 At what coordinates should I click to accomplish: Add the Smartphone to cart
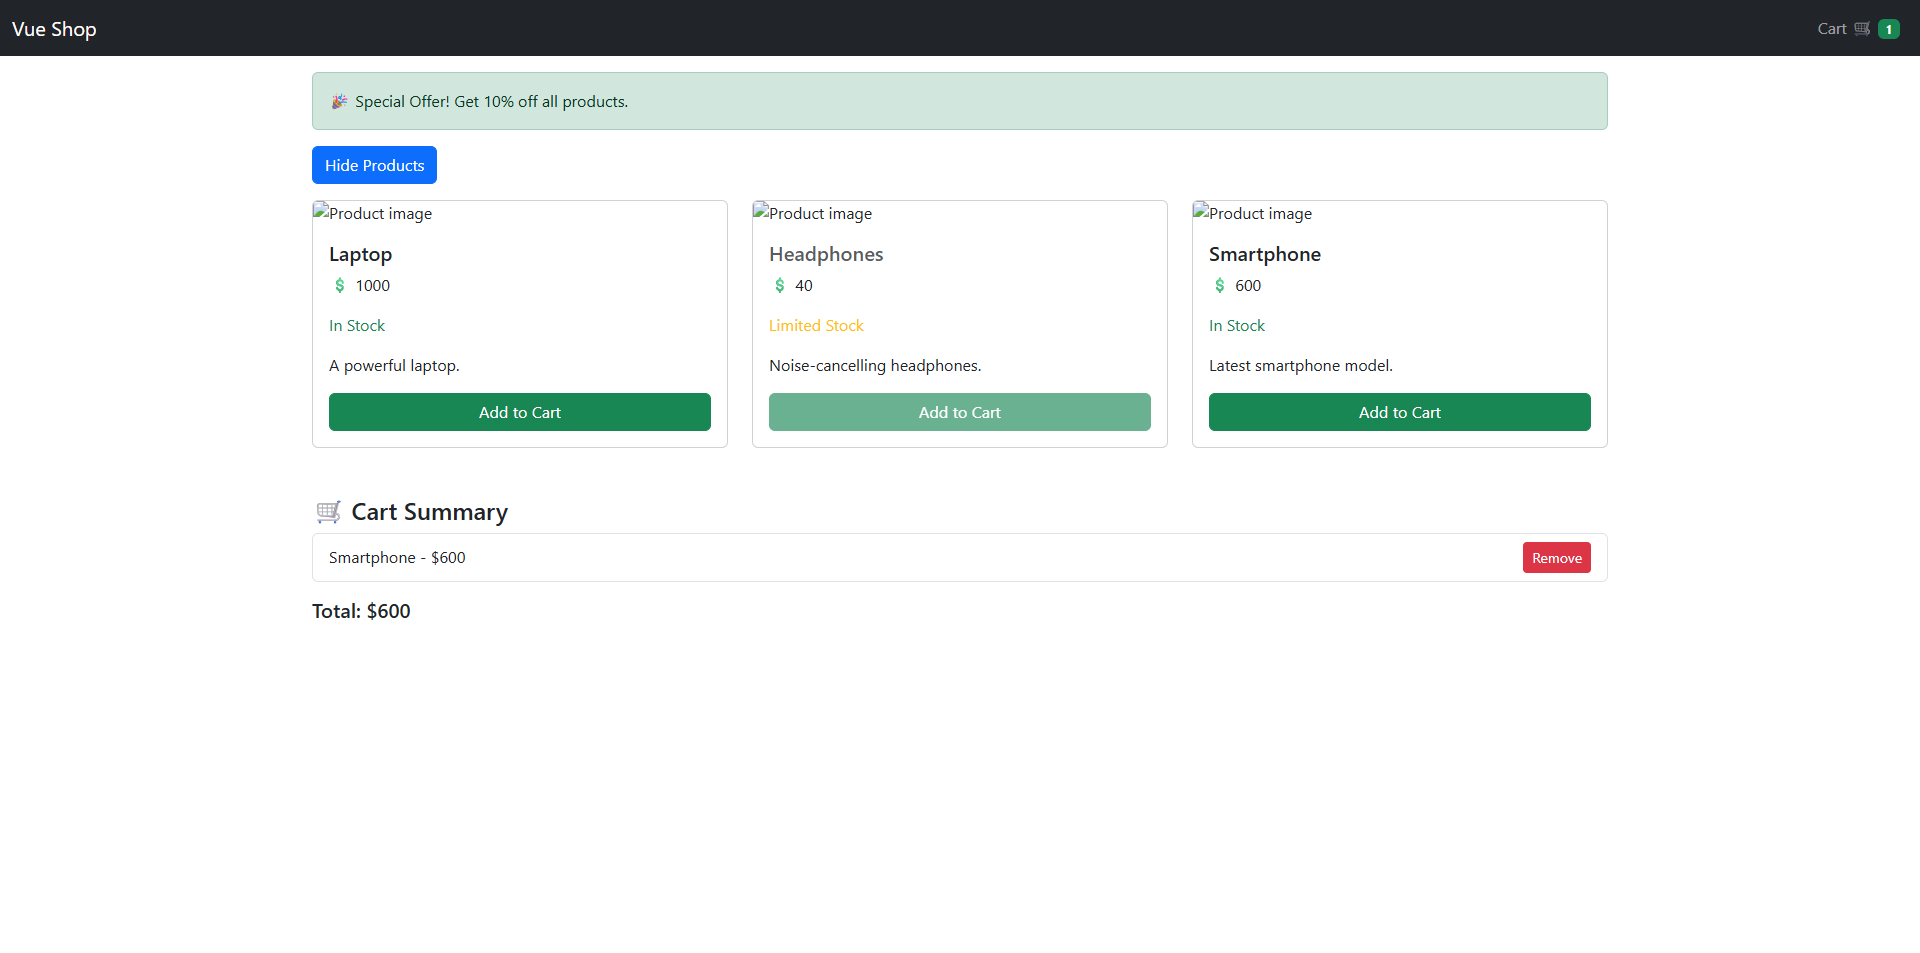click(1400, 412)
